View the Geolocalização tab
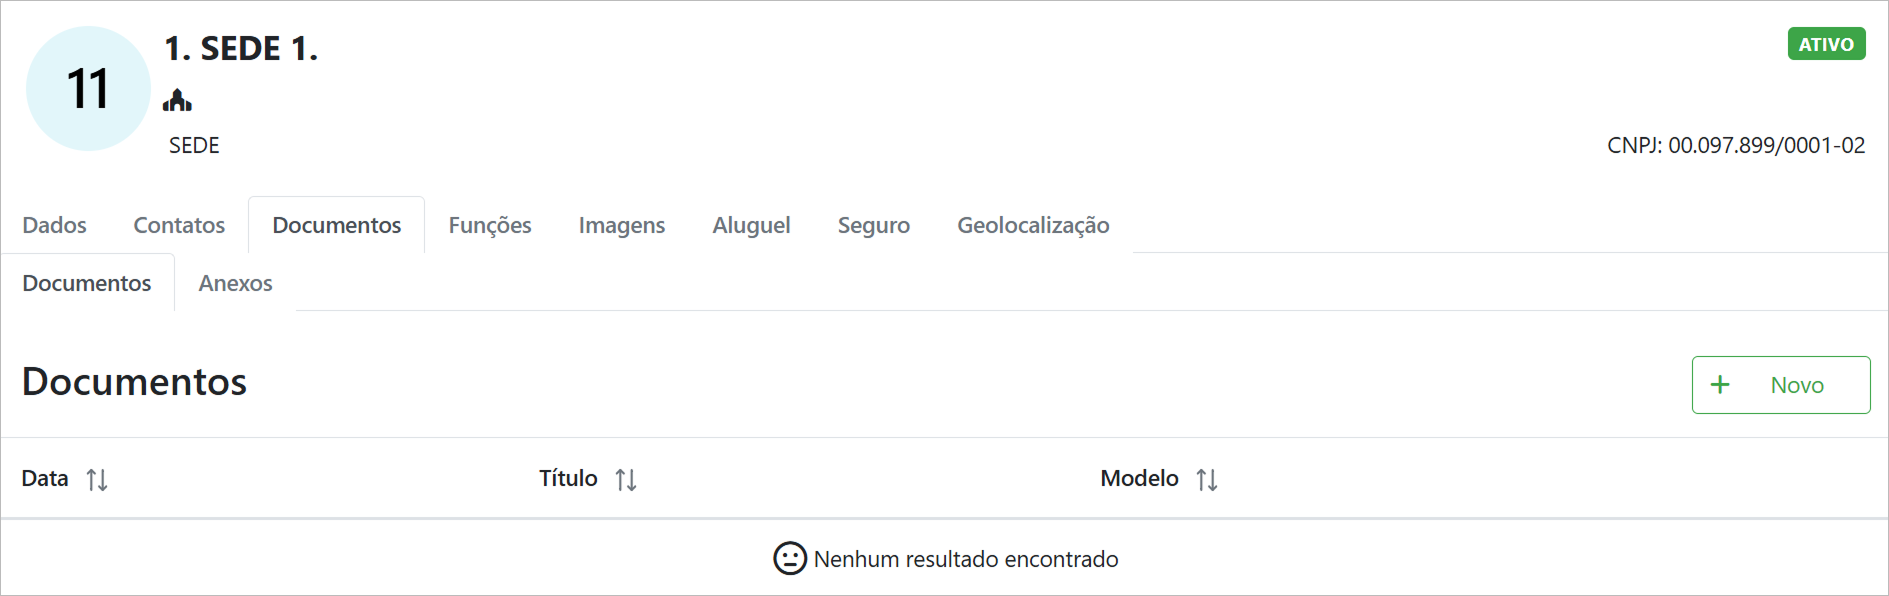This screenshot has height=596, width=1889. (1033, 225)
